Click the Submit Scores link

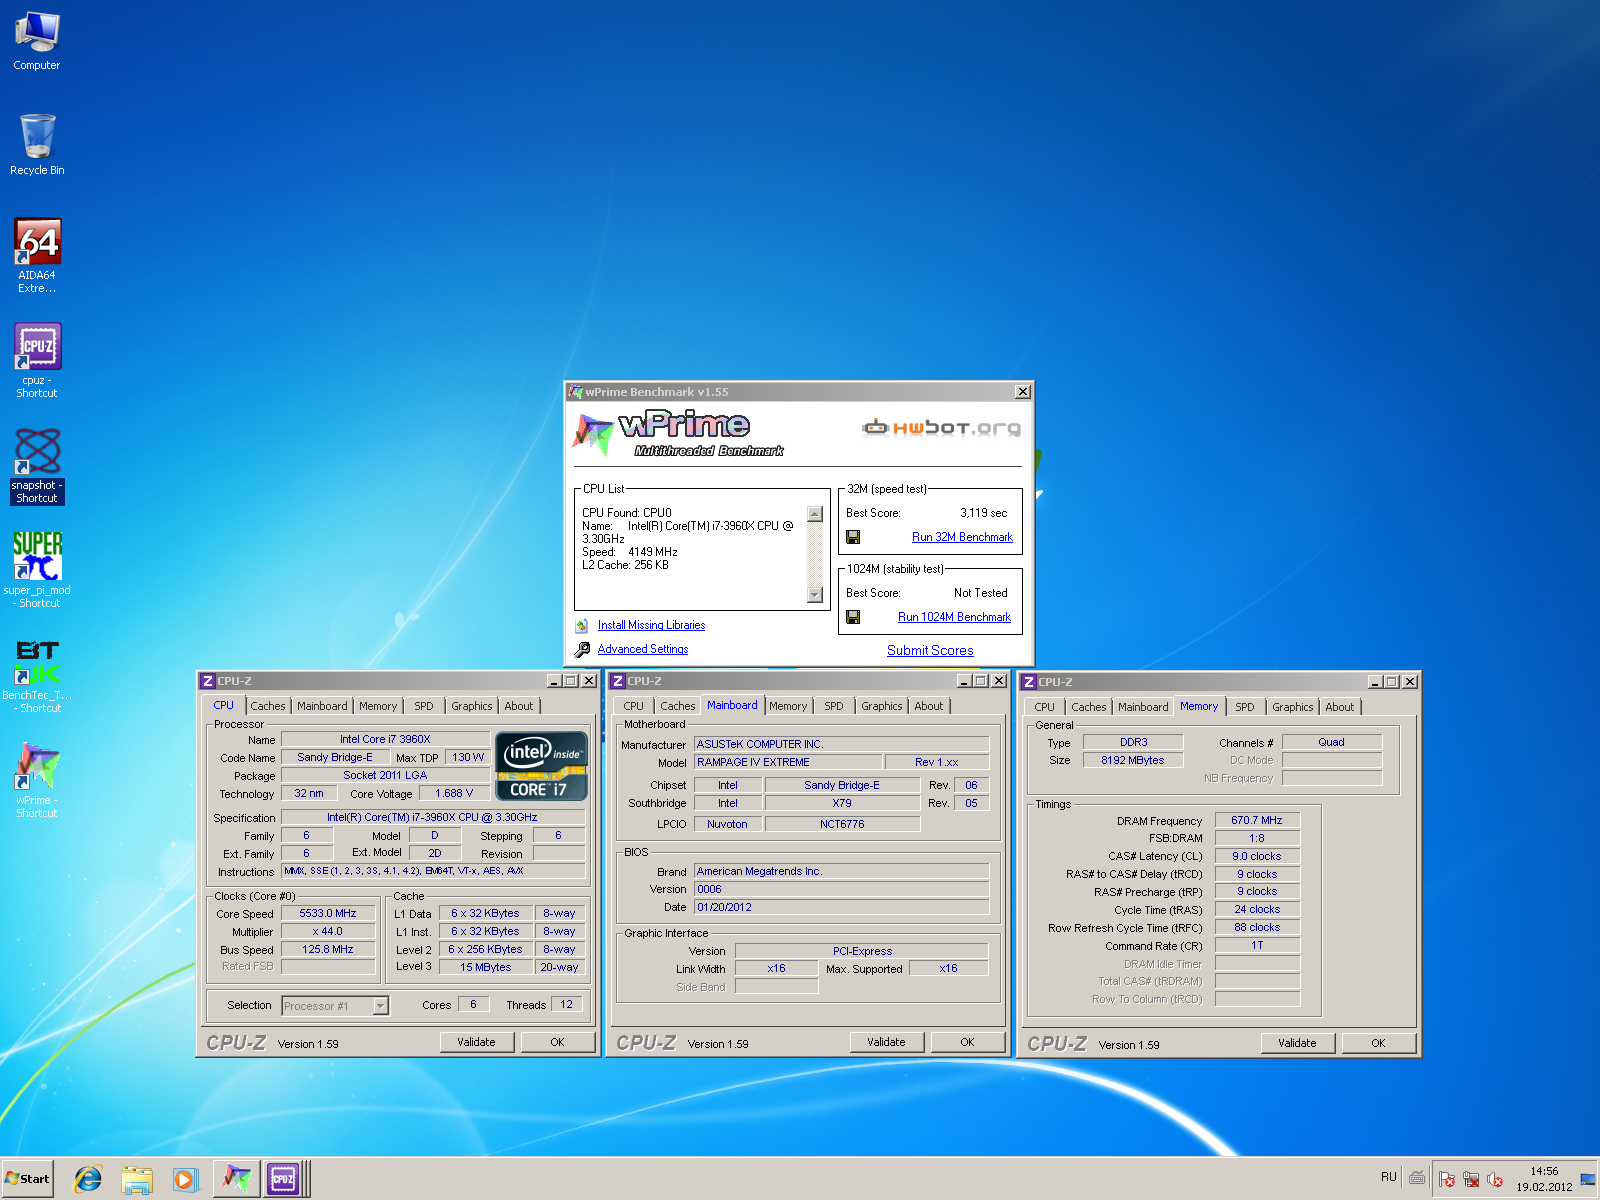pyautogui.click(x=930, y=650)
